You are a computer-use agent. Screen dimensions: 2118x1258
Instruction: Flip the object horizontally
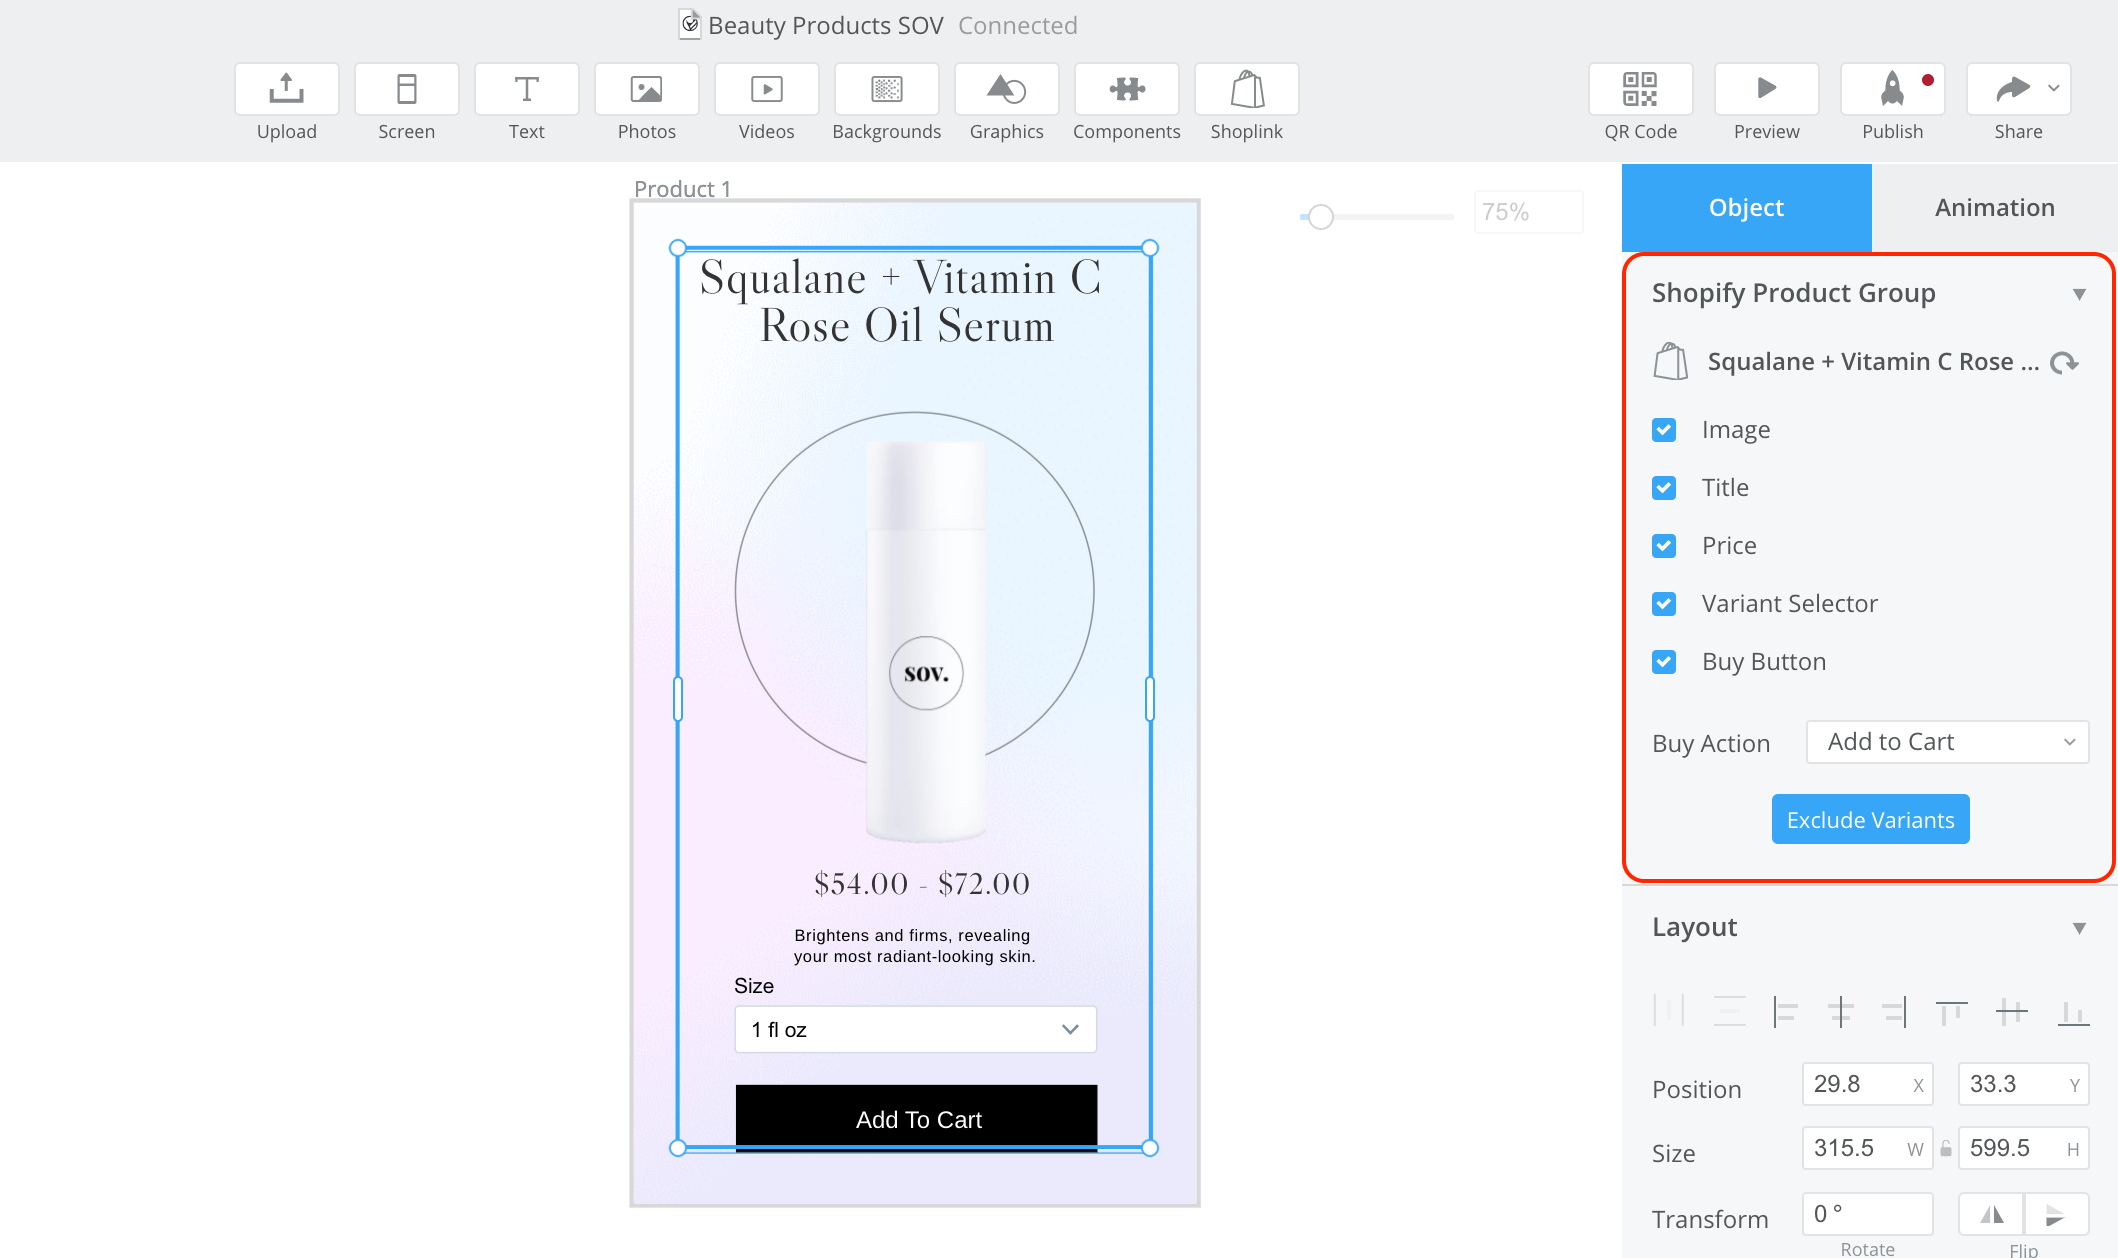[x=1992, y=1215]
